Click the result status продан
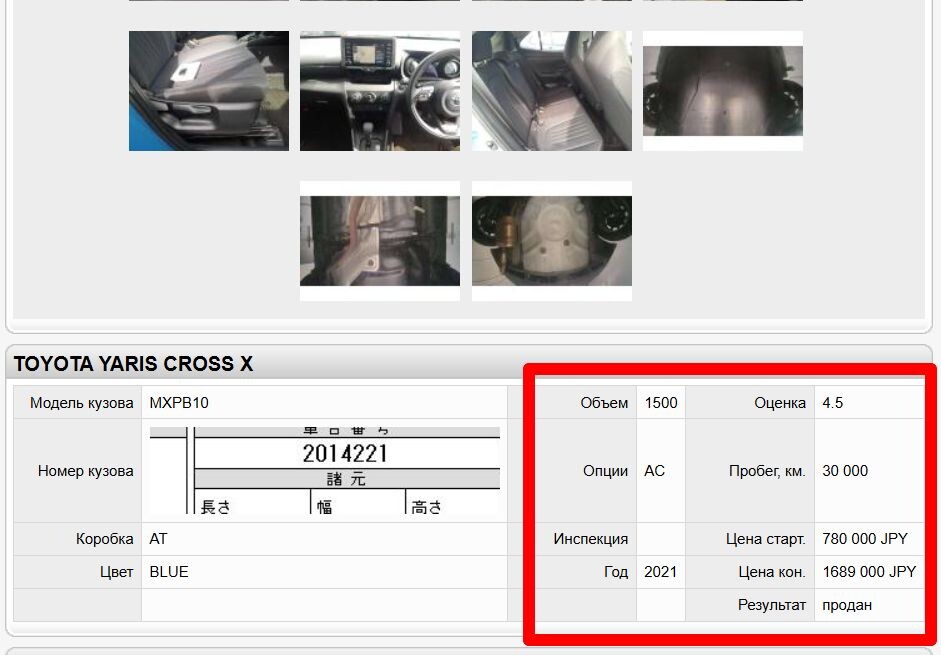The width and height of the screenshot is (941, 655). pyautogui.click(x=847, y=605)
